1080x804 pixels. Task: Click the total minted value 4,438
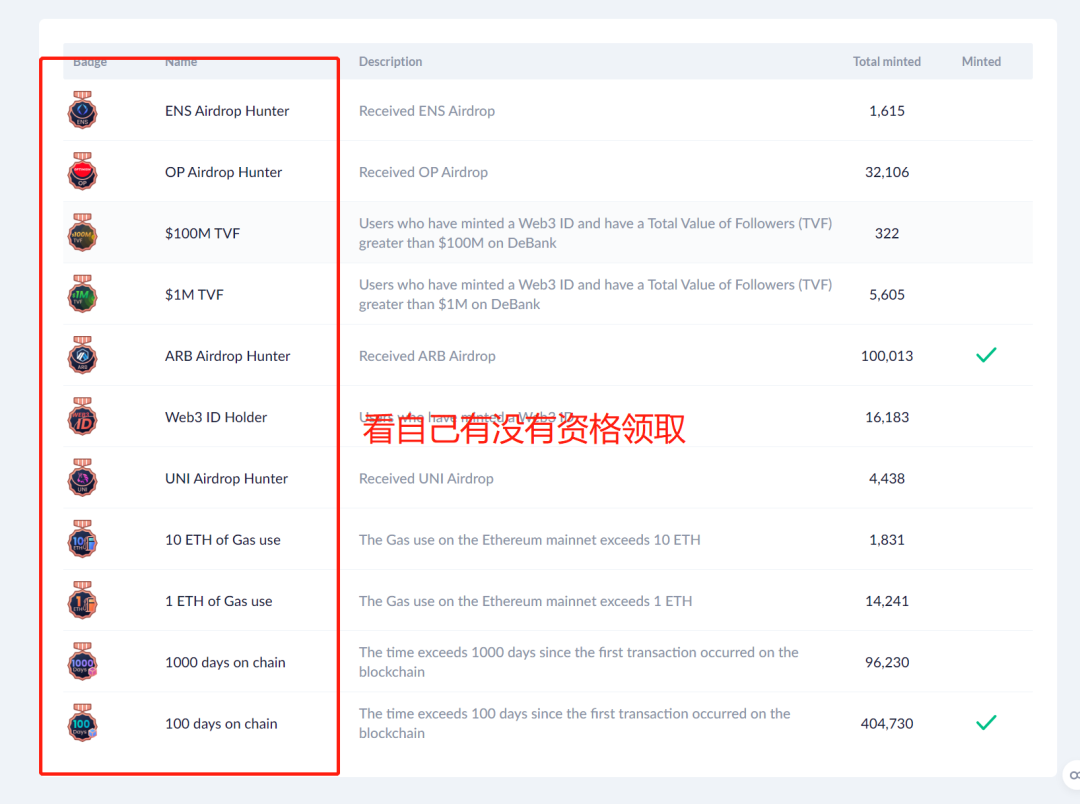pyautogui.click(x=886, y=479)
